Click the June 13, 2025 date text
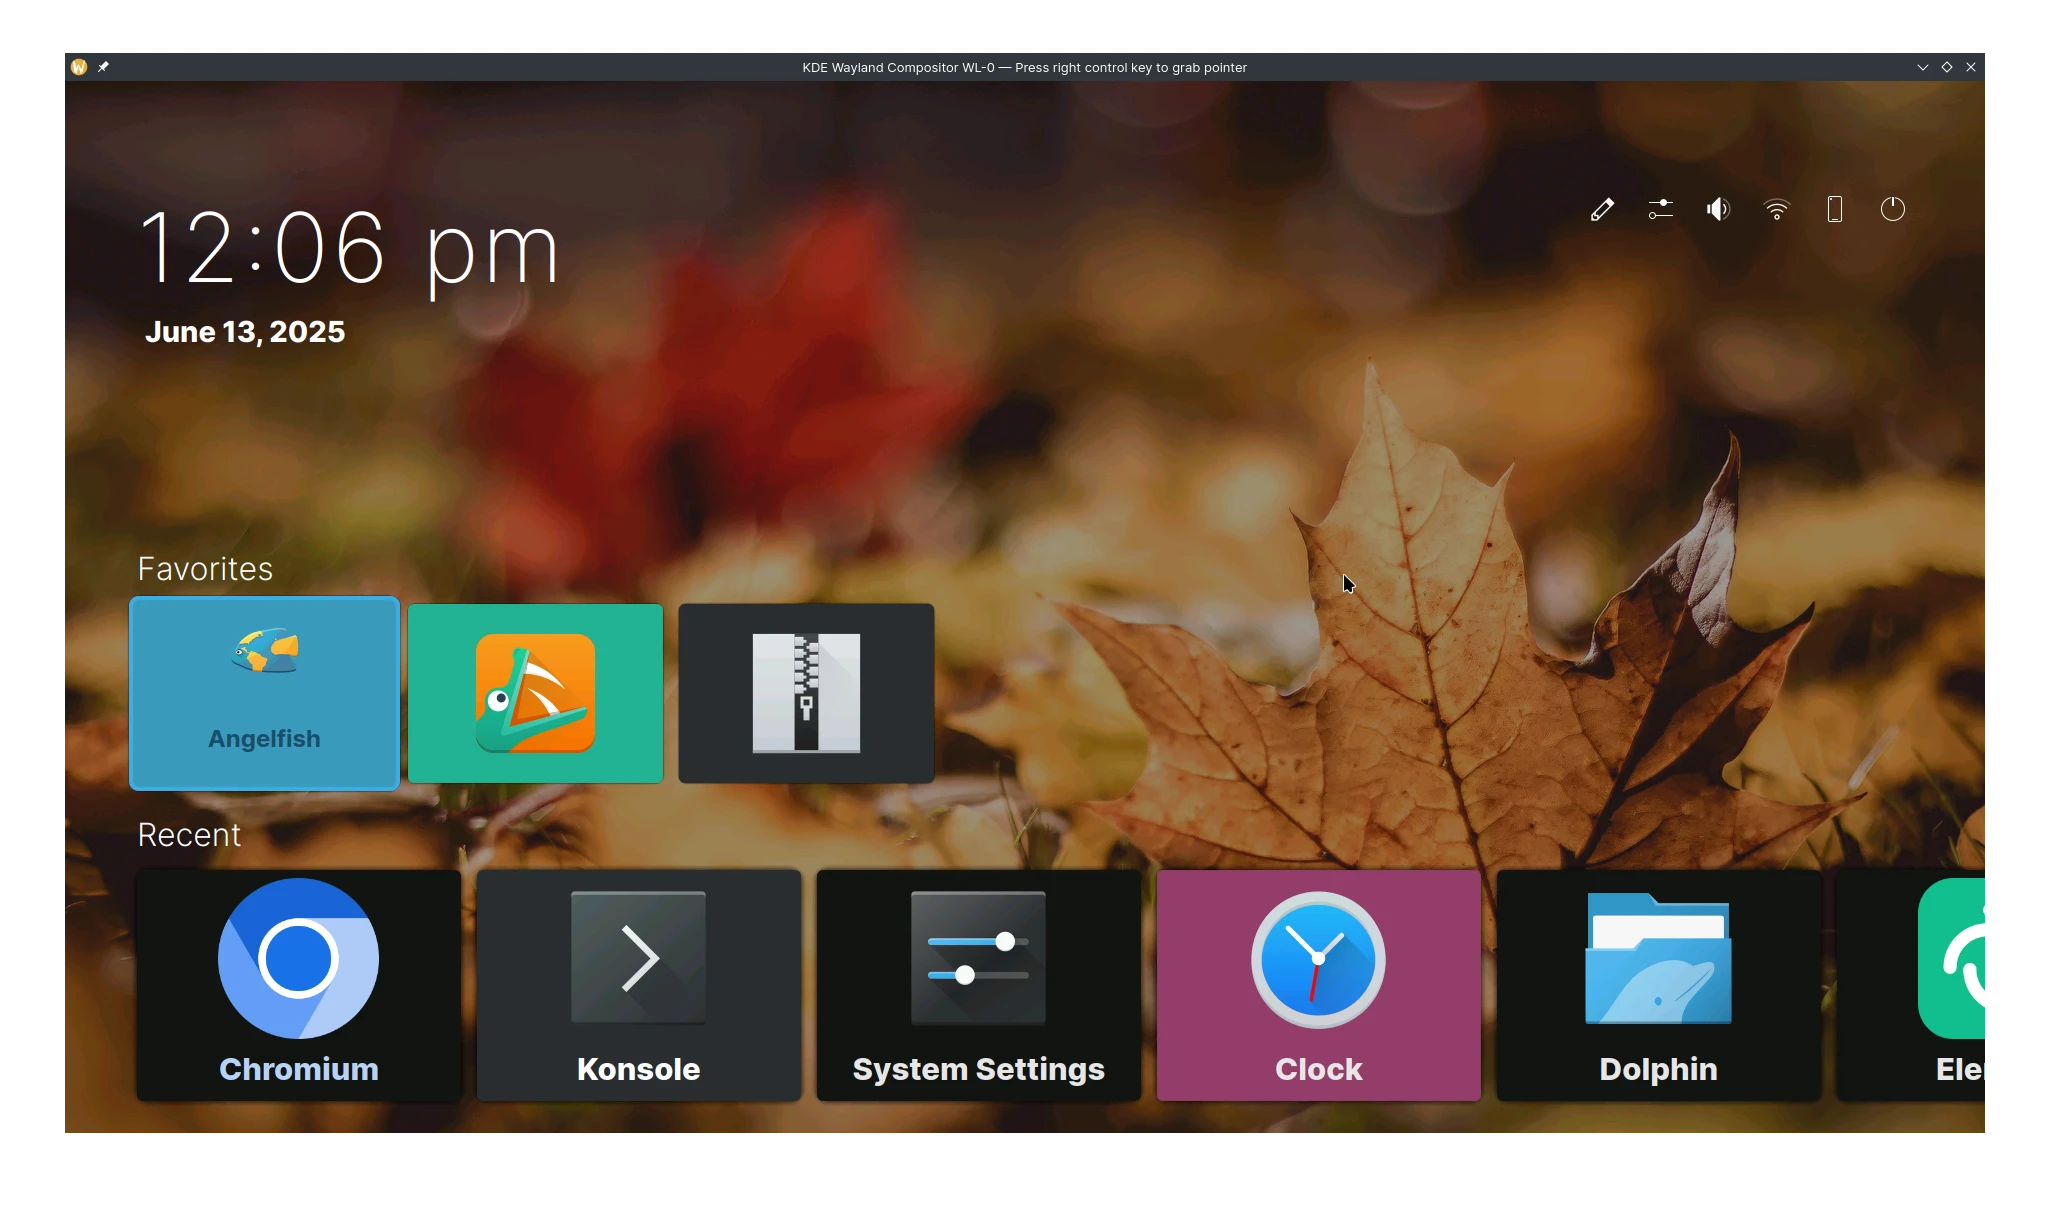The width and height of the screenshot is (2050, 1210). coord(245,331)
